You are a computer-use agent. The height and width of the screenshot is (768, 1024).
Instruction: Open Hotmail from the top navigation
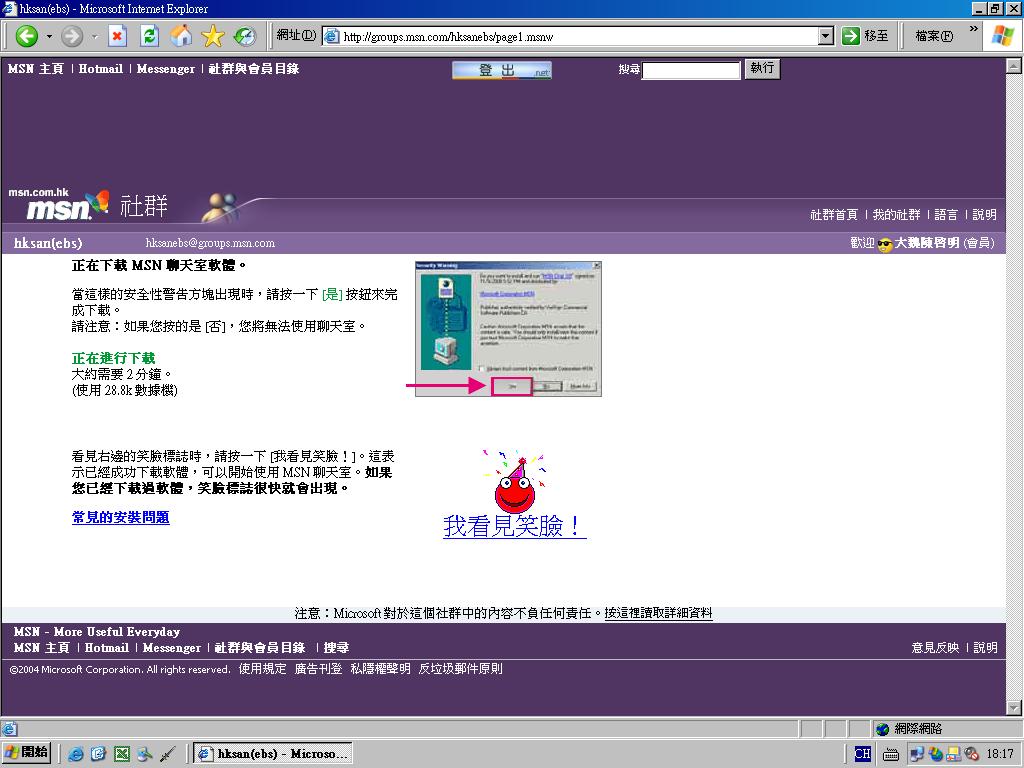coord(101,69)
